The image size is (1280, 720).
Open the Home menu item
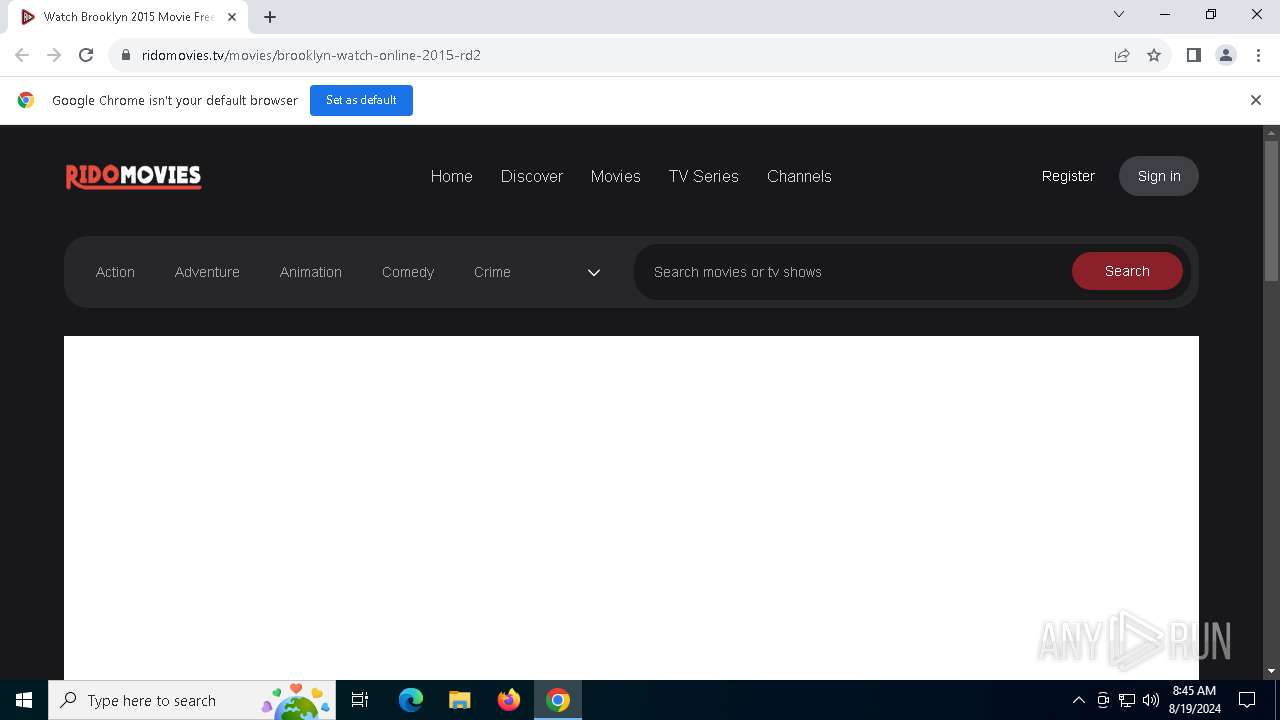pyautogui.click(x=451, y=176)
